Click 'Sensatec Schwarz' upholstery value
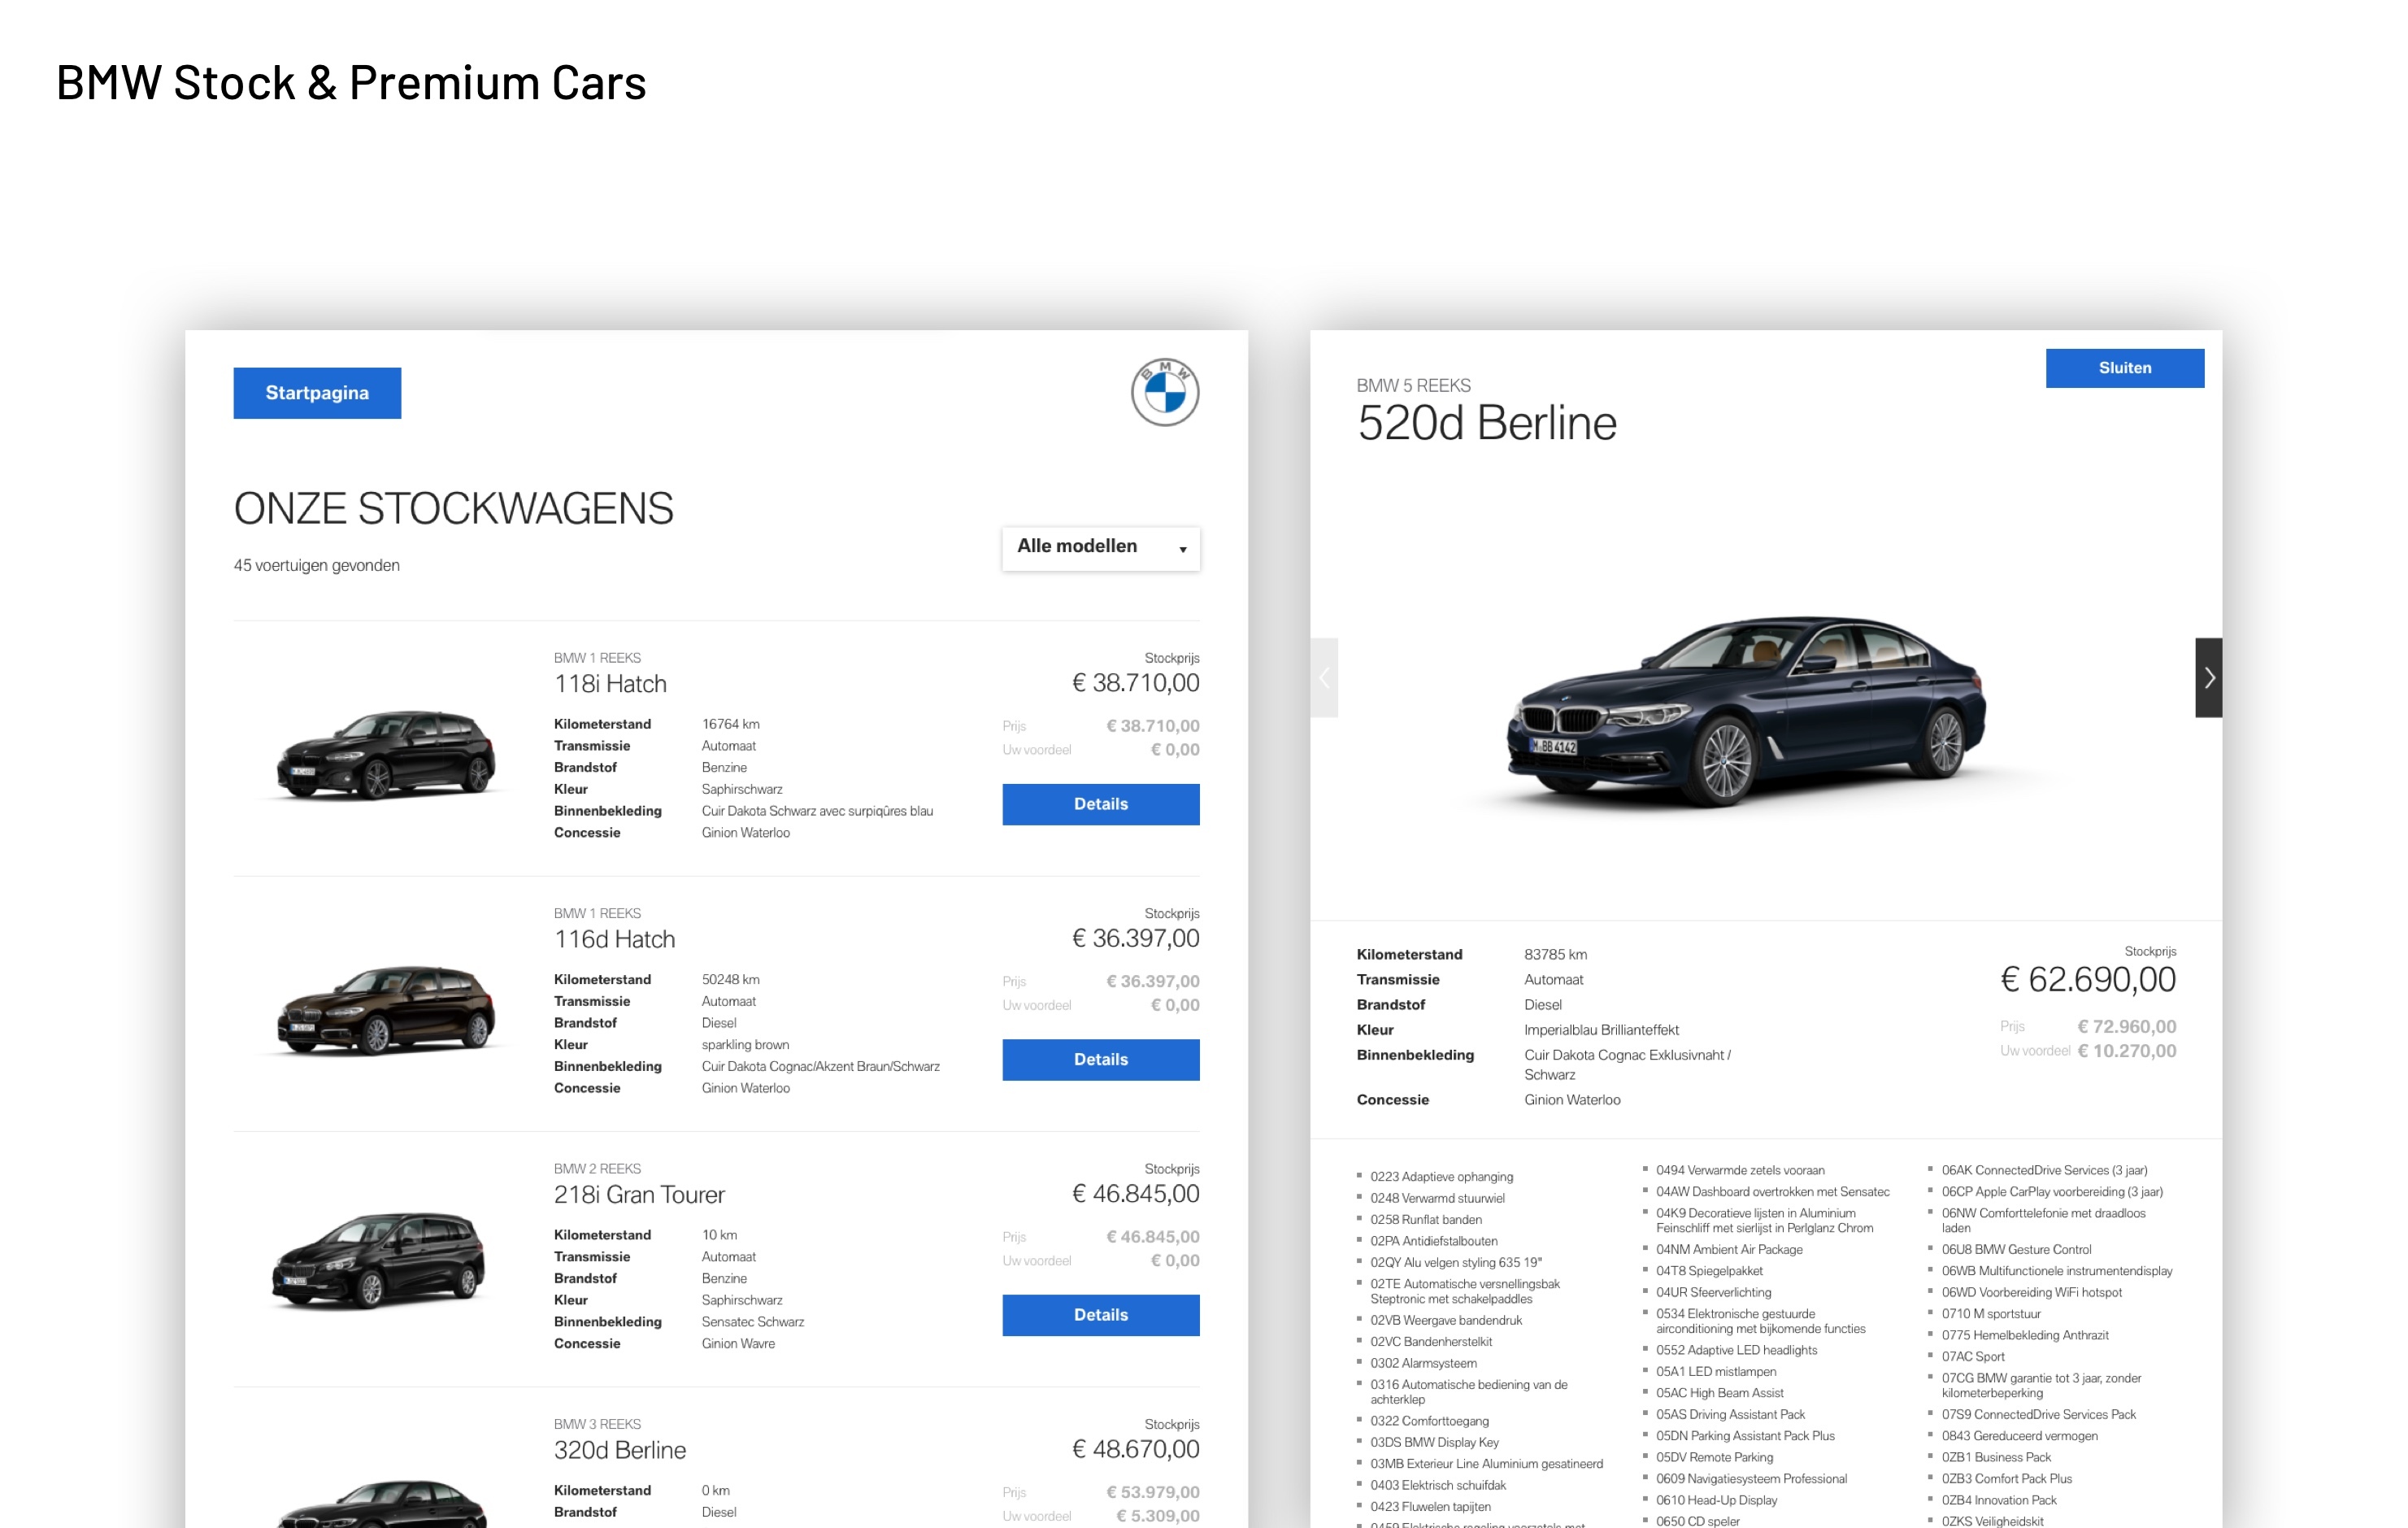Viewport: 2408px width, 1528px height. point(752,1322)
